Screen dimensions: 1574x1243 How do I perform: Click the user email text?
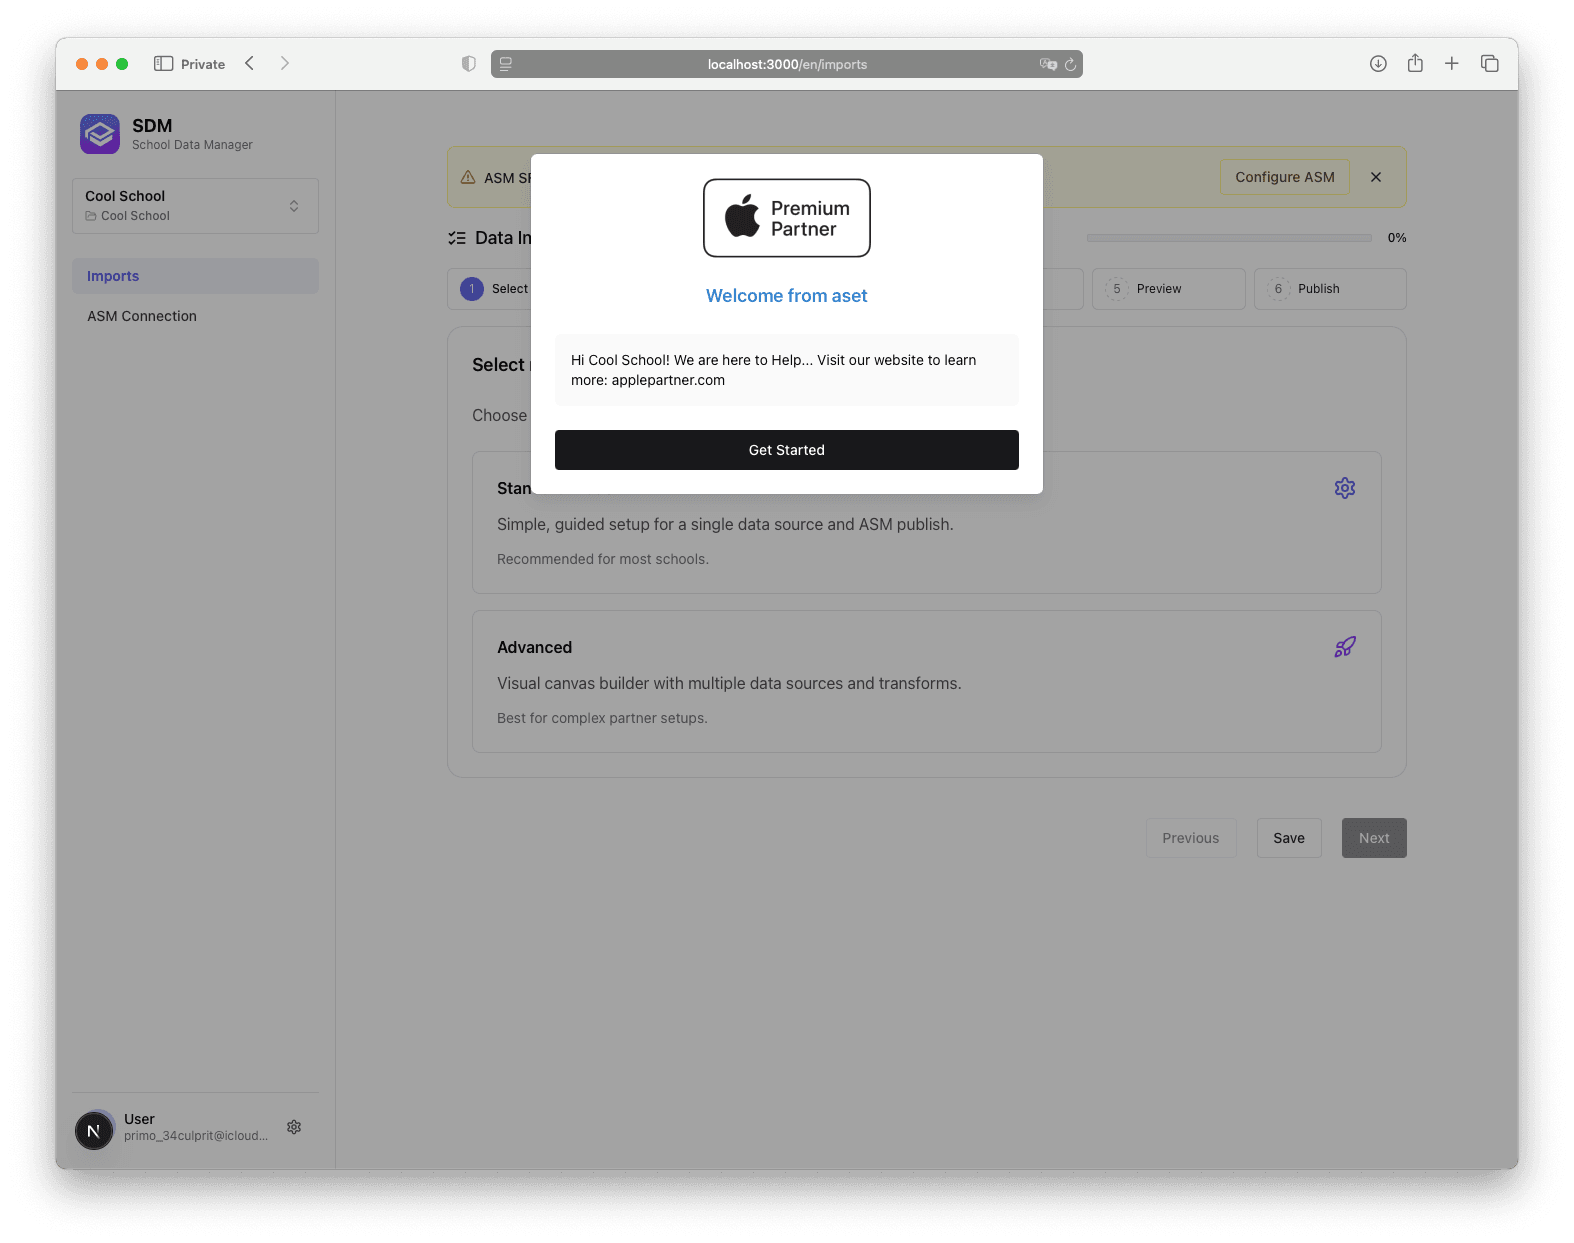click(196, 1136)
